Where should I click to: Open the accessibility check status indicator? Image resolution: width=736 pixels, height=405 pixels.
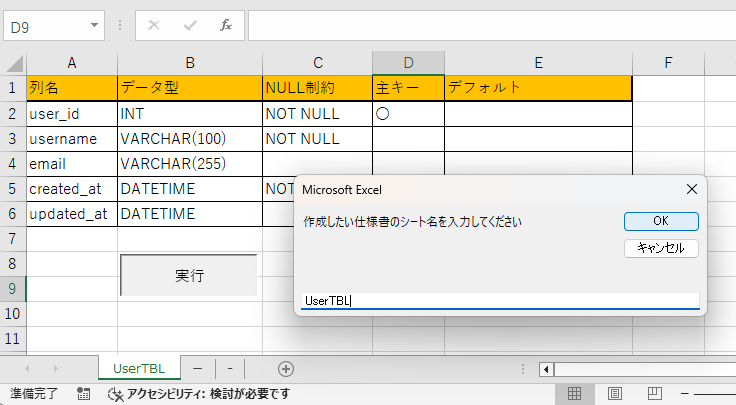198,394
